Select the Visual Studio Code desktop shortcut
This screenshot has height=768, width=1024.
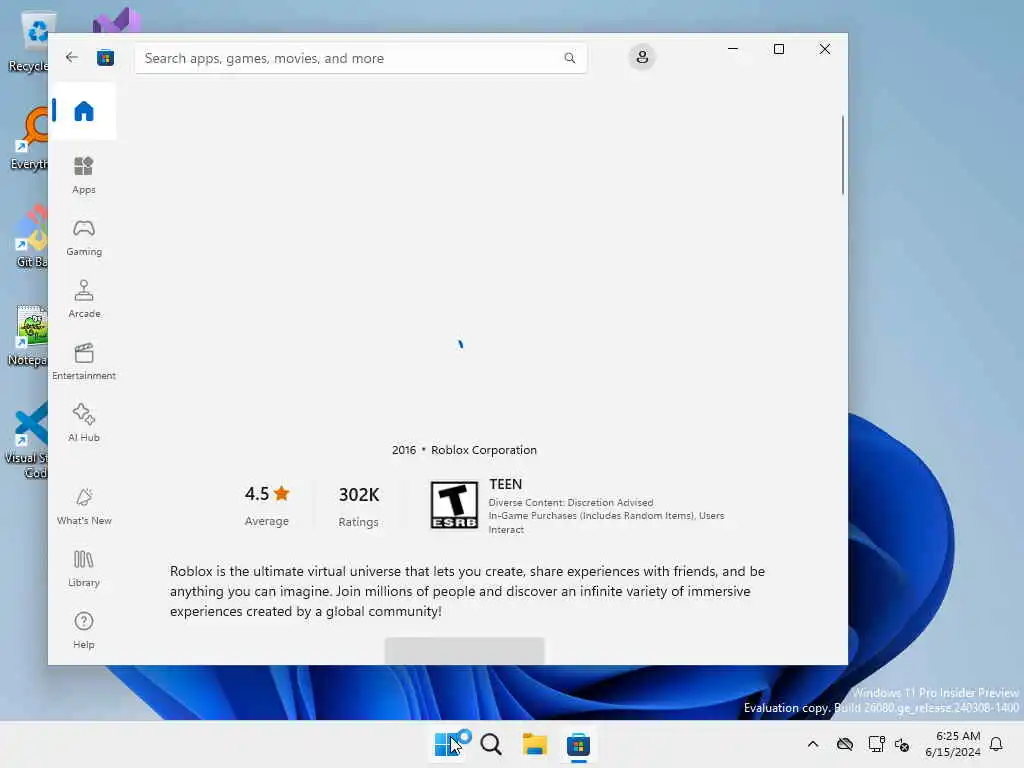(27, 441)
